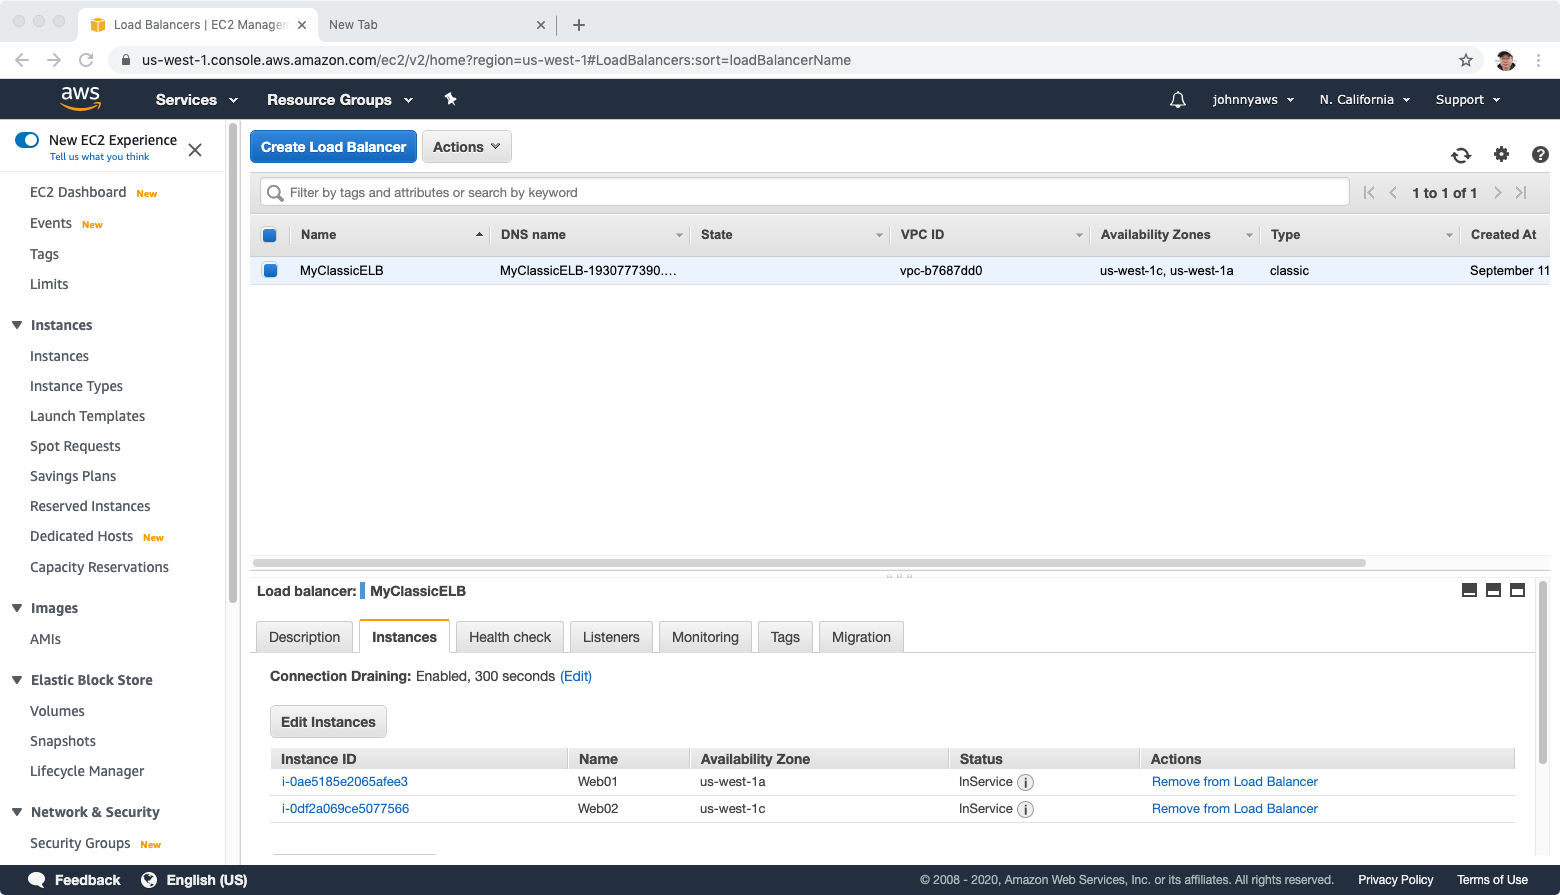Click the Tell us what you think link
The image size is (1560, 895).
(99, 157)
